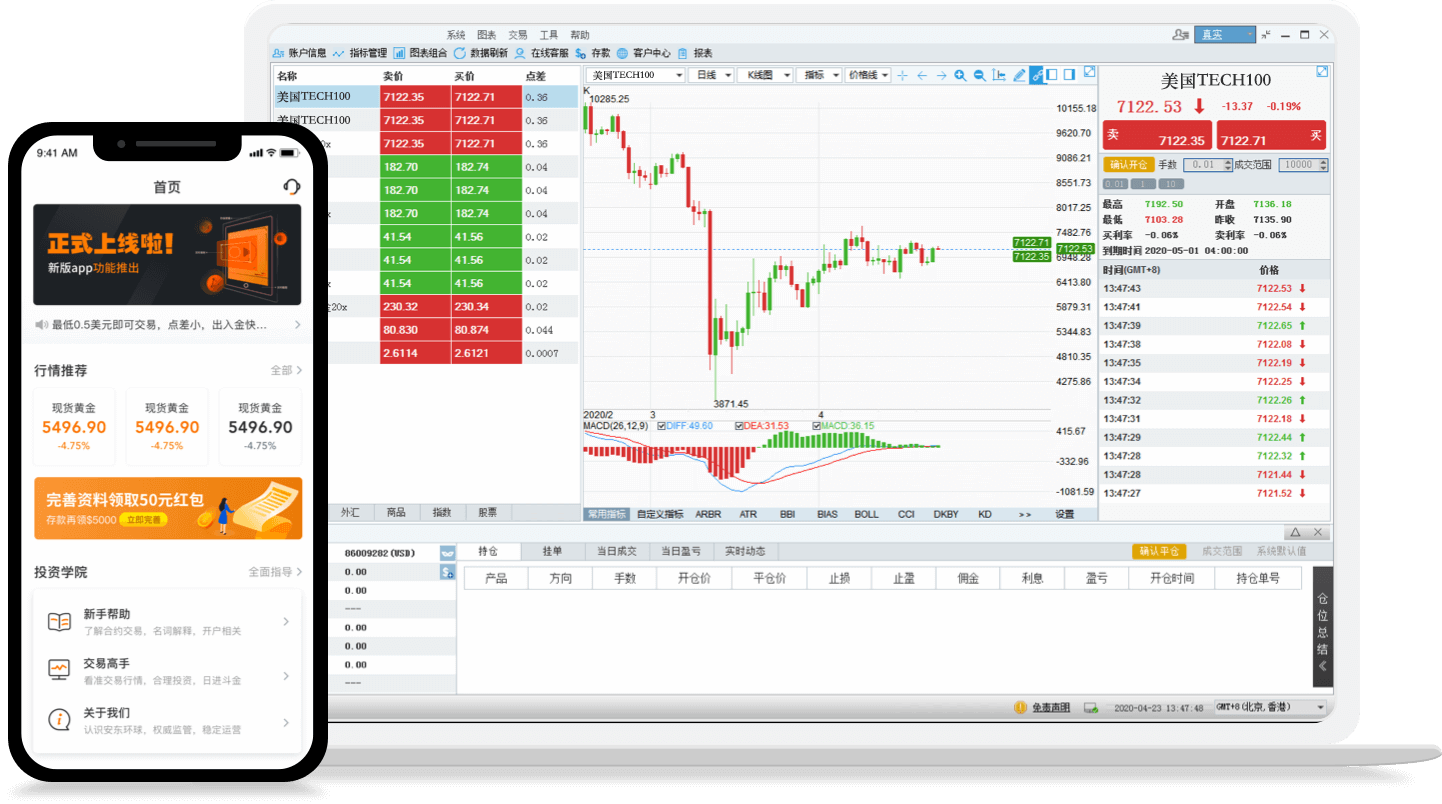
Task: Toggle the MACD histogram checkbox
Action: click(817, 426)
